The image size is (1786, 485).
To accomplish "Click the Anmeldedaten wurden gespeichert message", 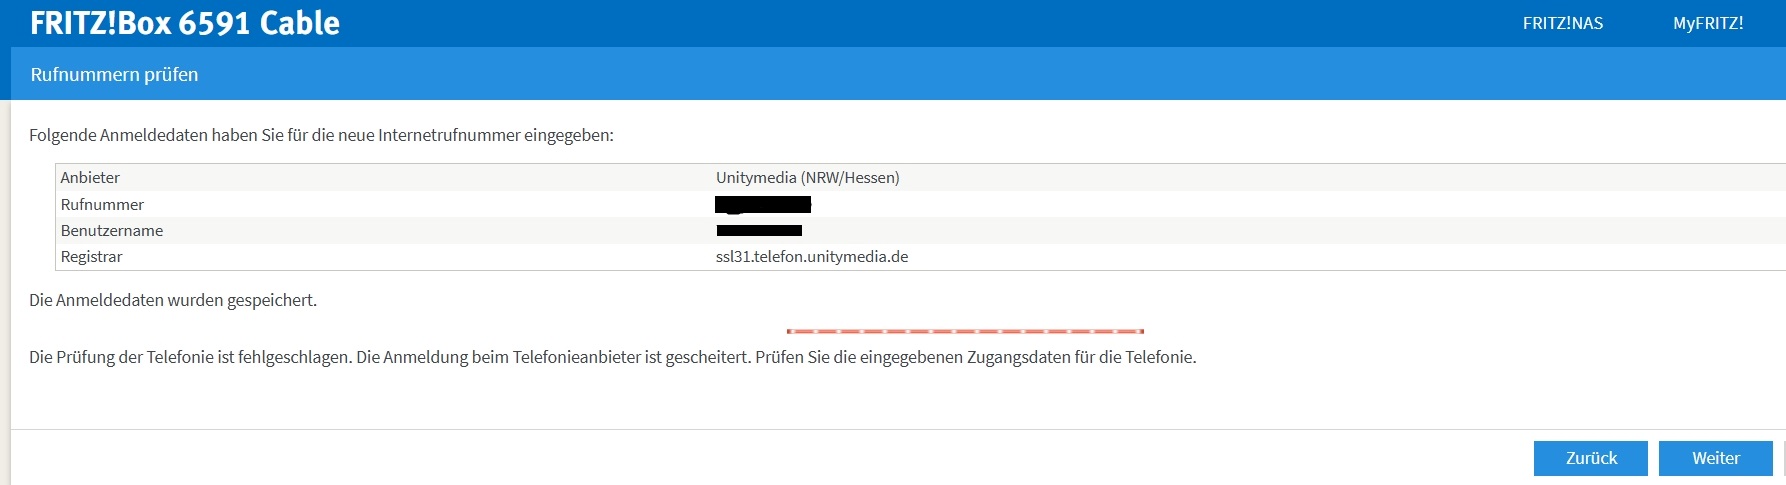I will tap(173, 300).
